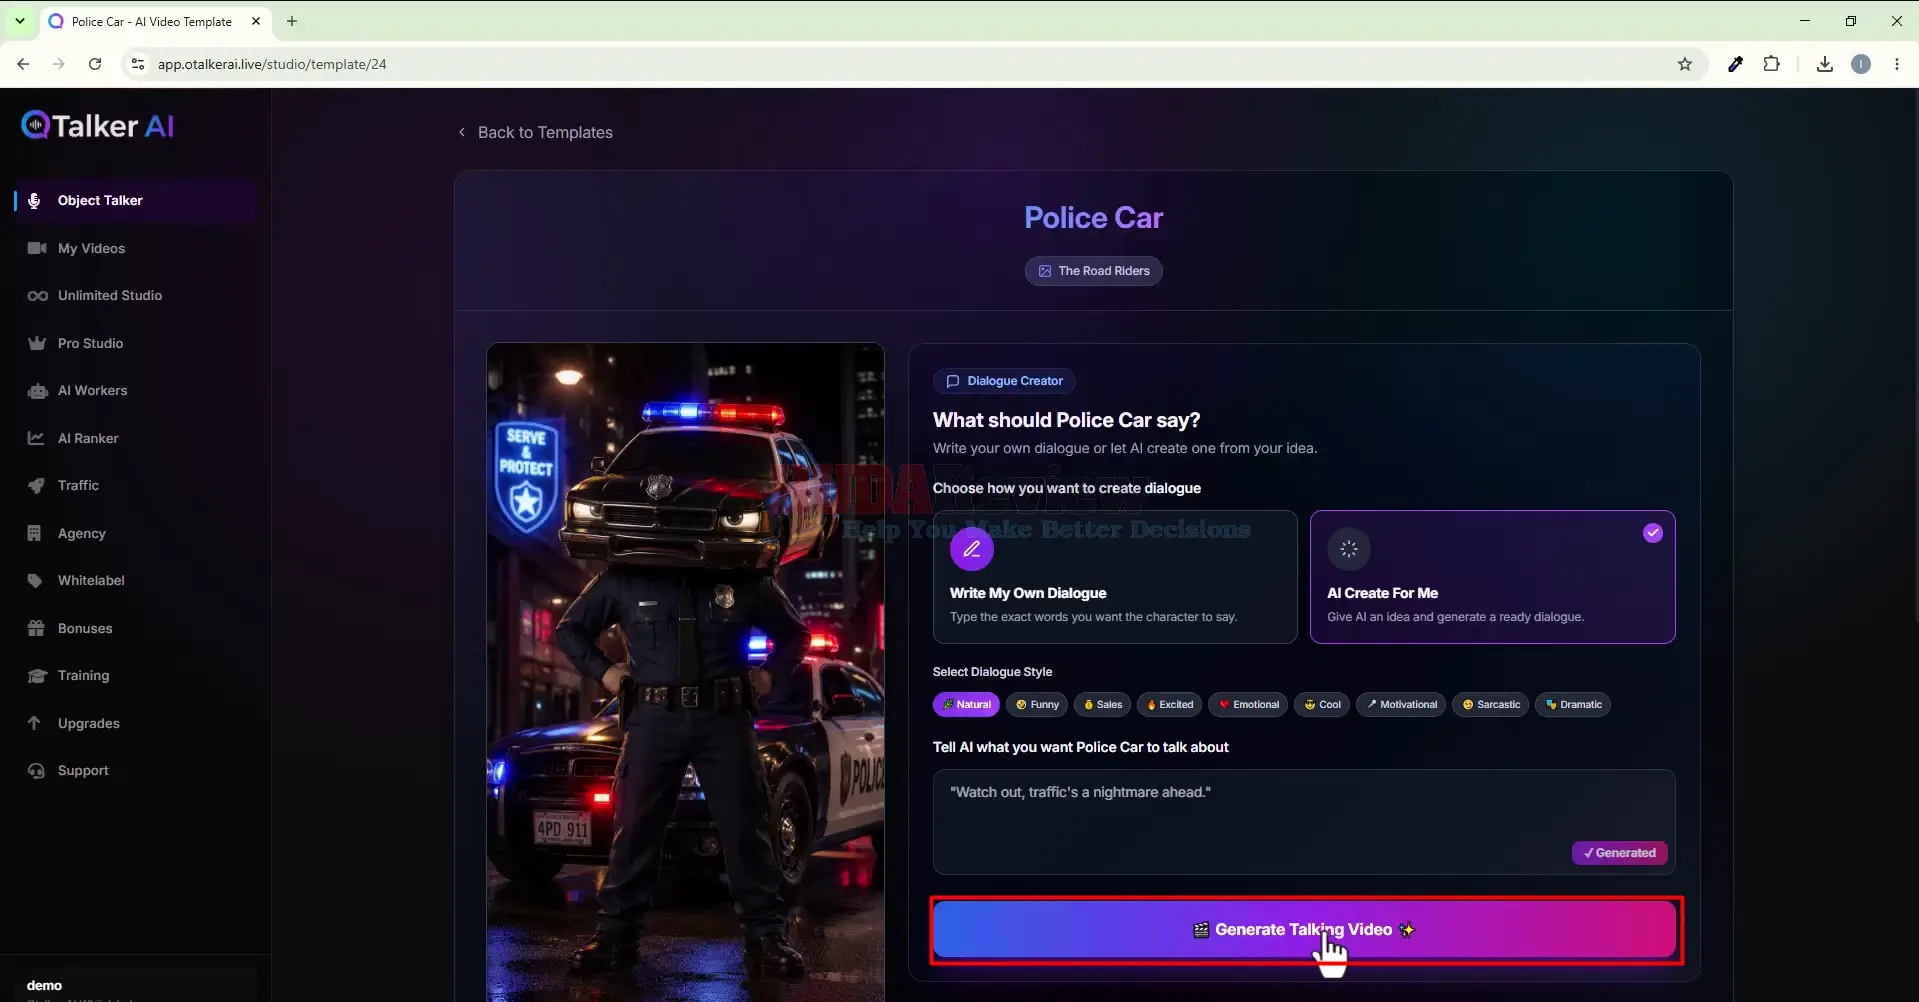Select the Cool dialogue style
Screen dimensions: 1919x1002
click(1322, 705)
